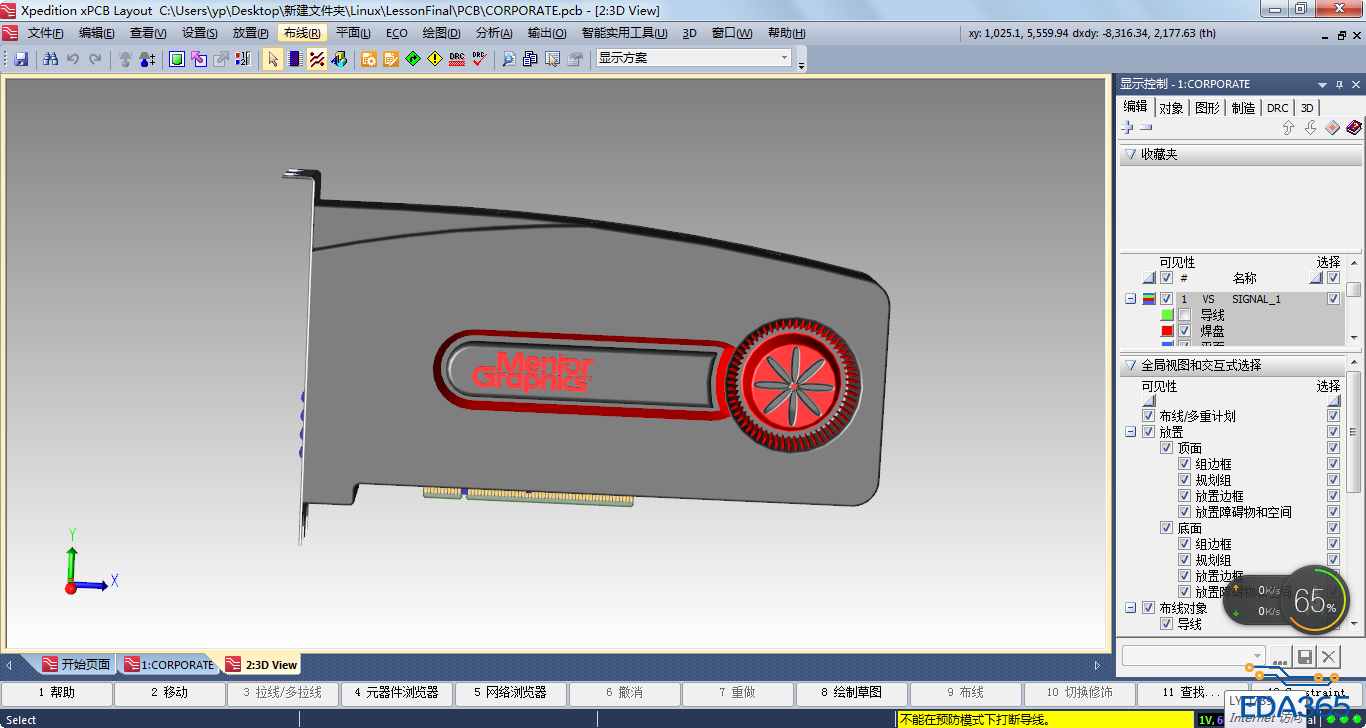1366x728 pixels.
Task: Click the binoculars Find icon
Action: 51,59
